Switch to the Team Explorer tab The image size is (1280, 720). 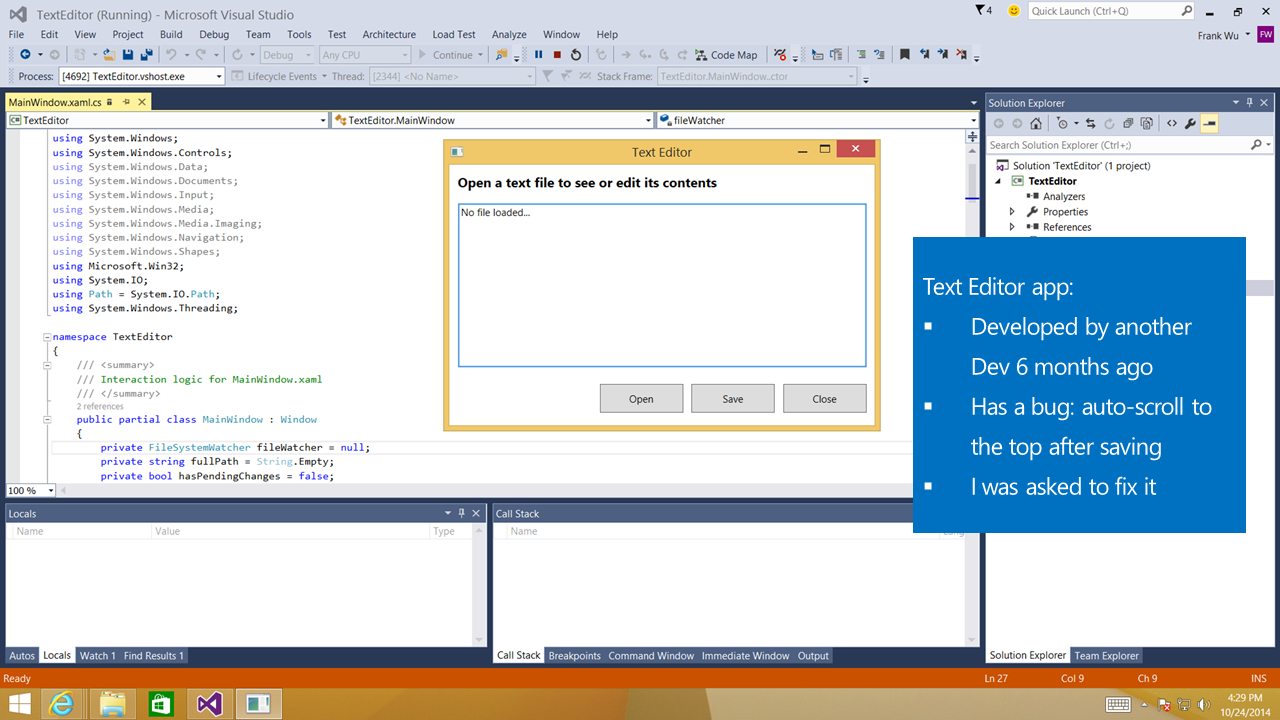[1106, 656]
